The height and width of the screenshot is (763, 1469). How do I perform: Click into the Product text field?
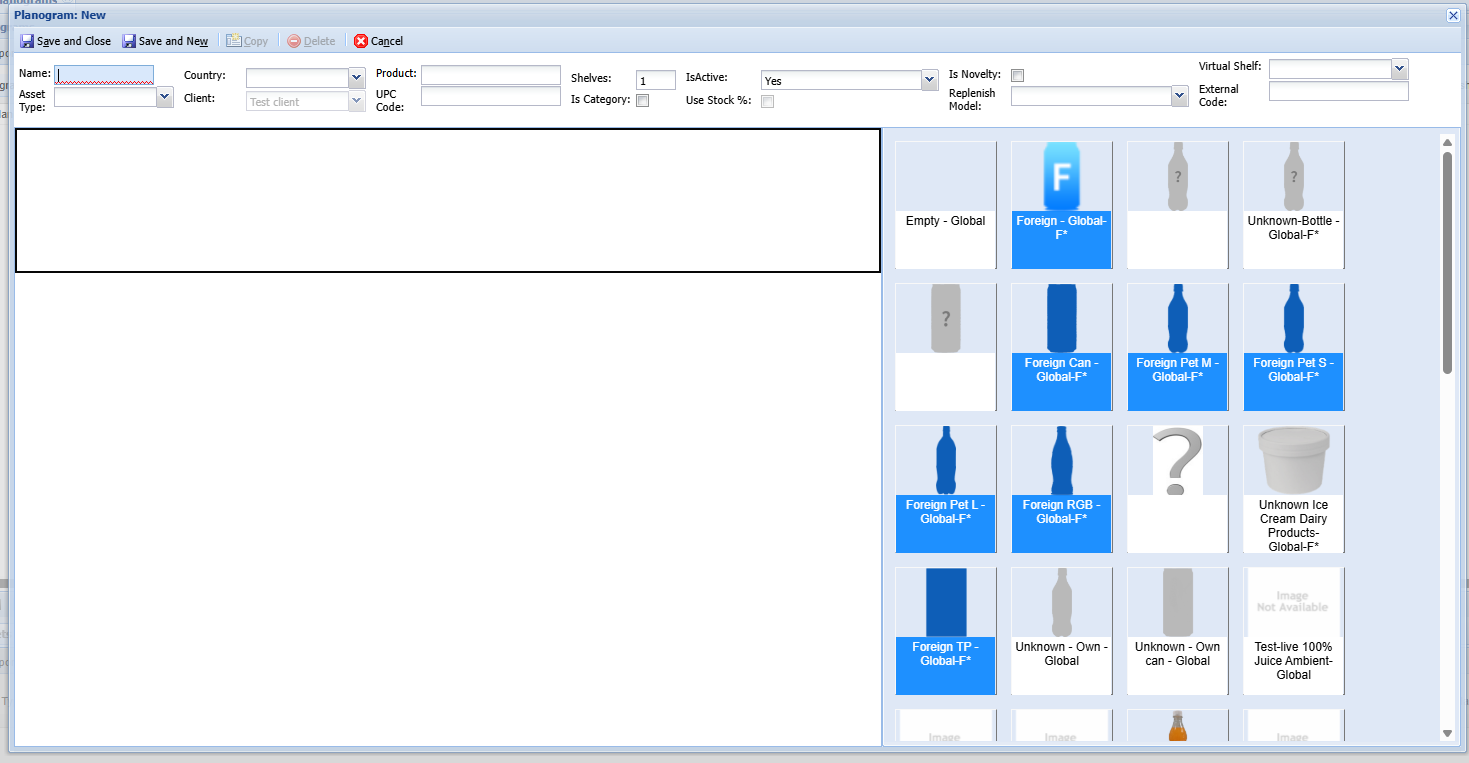click(x=490, y=75)
